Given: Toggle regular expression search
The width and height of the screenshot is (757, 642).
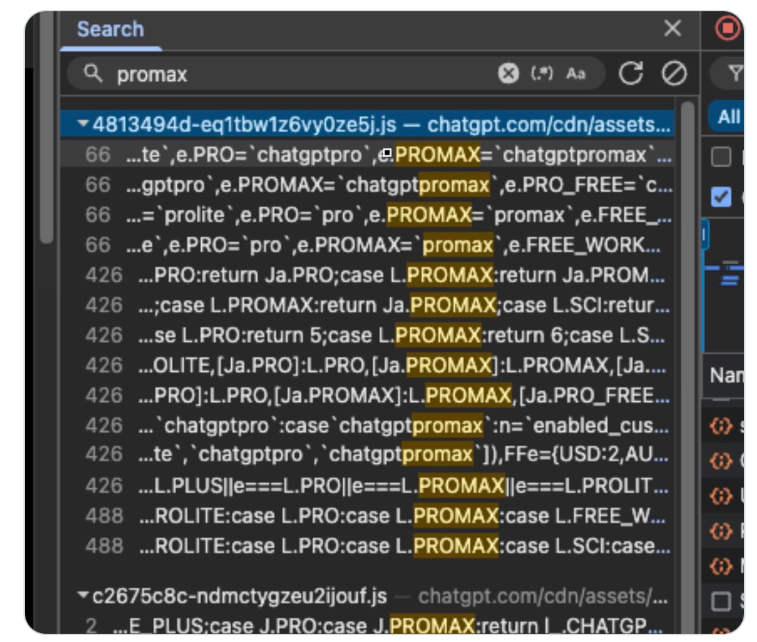Looking at the screenshot, I should coord(542,74).
